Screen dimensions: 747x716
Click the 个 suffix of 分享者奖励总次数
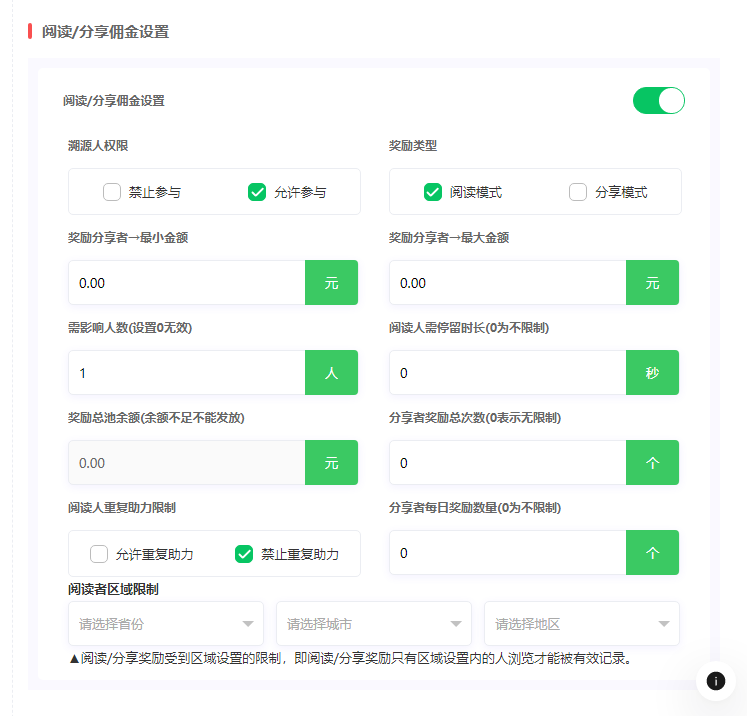(653, 463)
